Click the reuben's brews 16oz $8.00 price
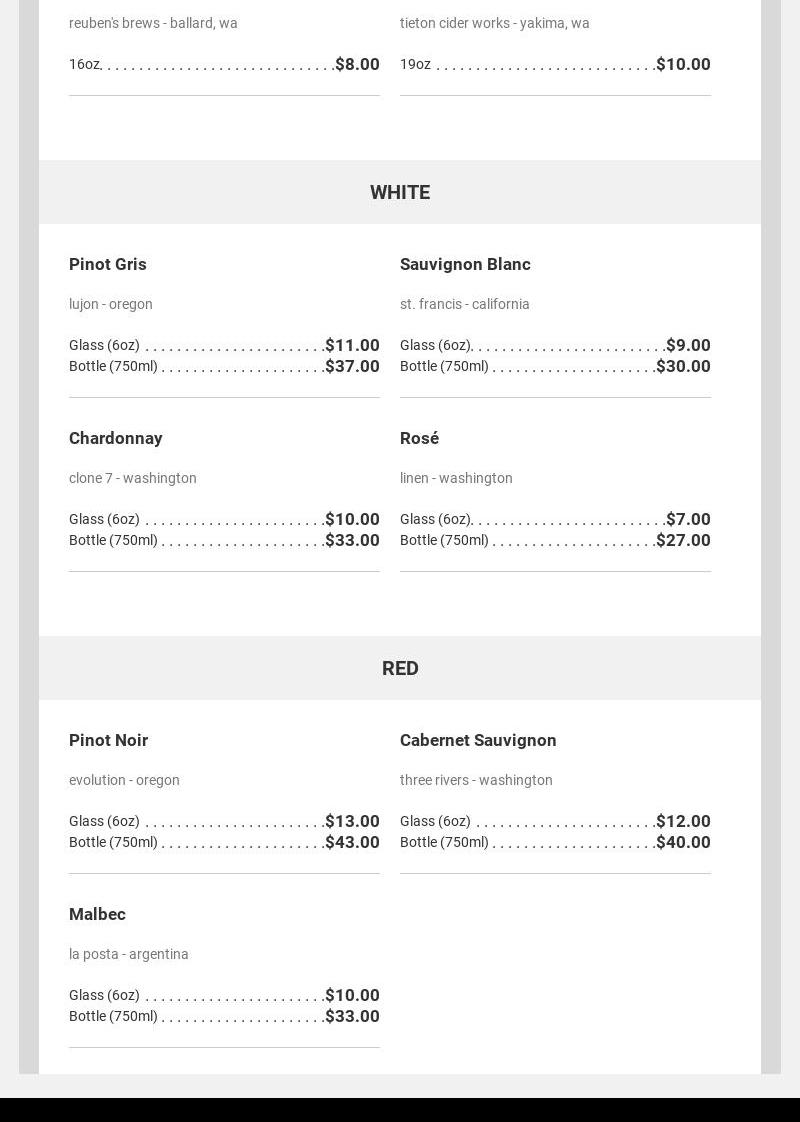Screen dimensions: 800x1122 (x=357, y=64)
